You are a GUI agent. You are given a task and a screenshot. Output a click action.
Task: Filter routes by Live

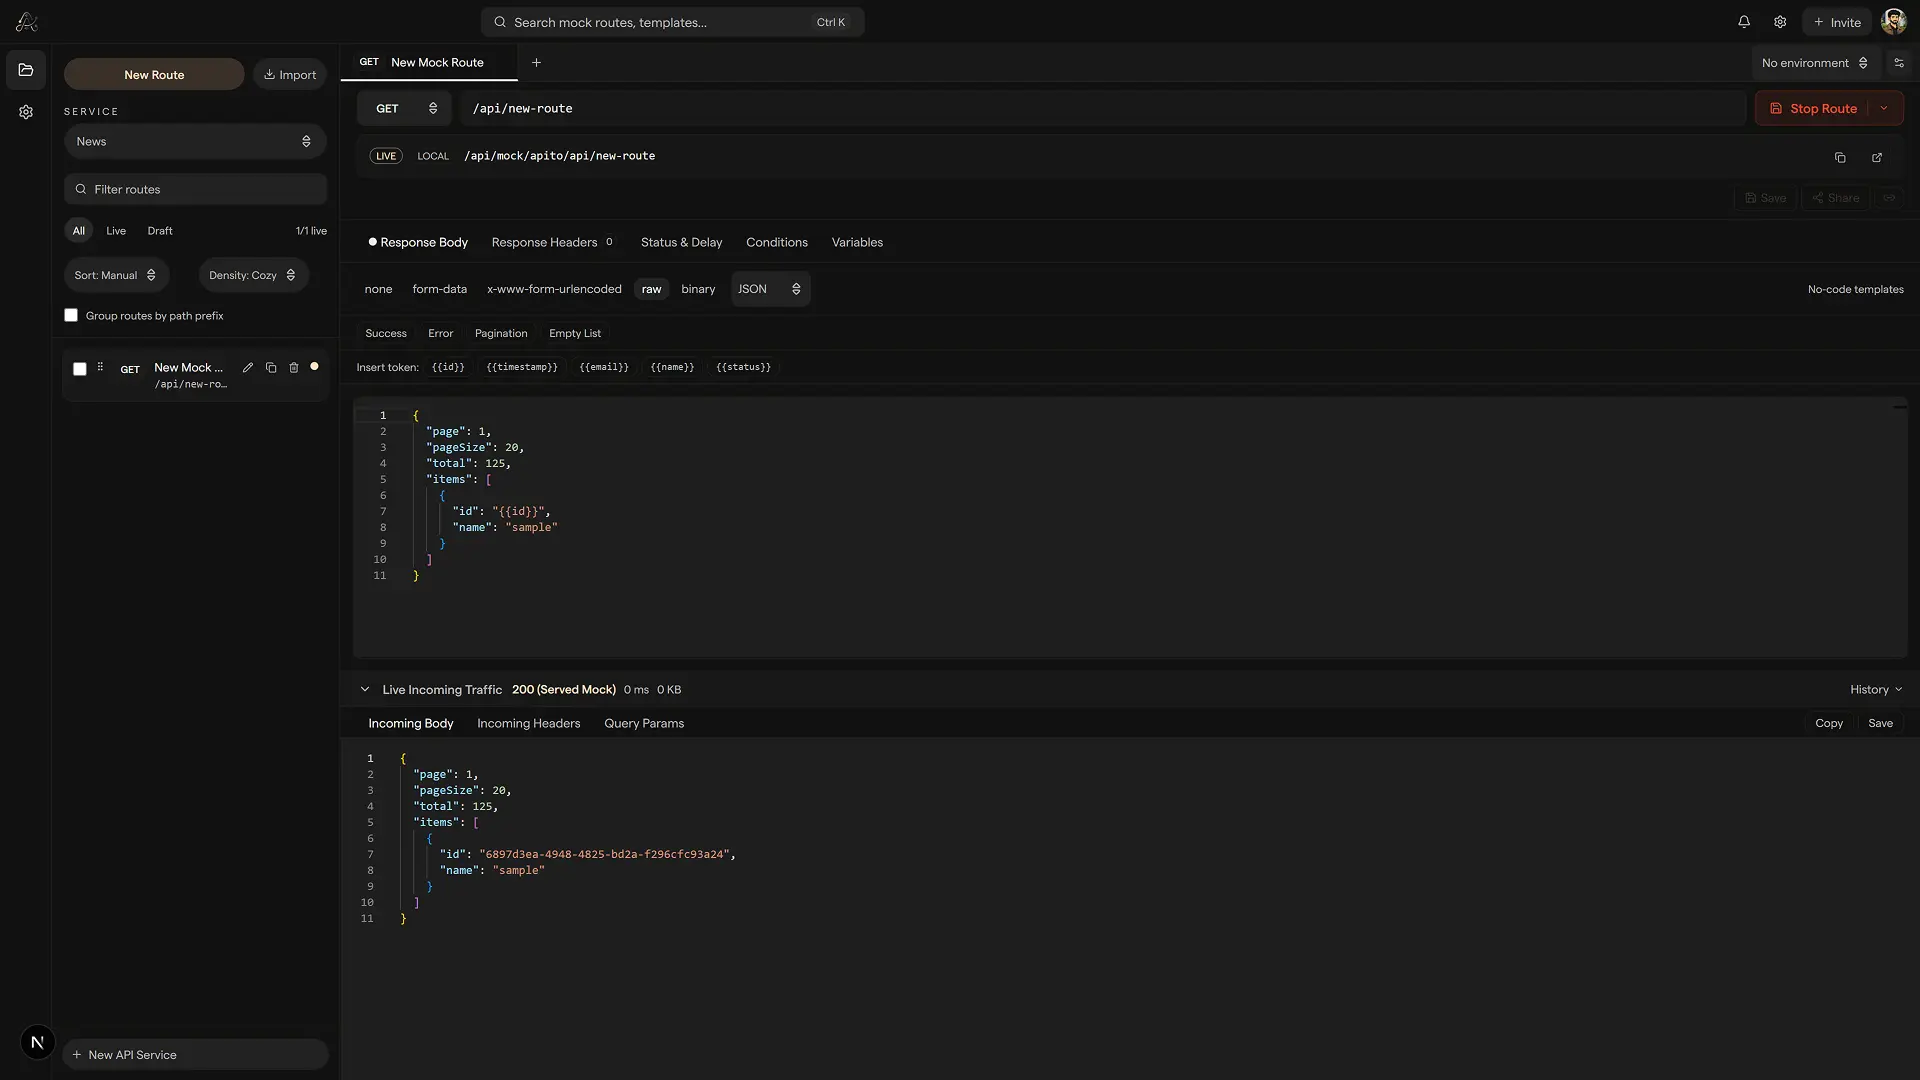pos(116,231)
